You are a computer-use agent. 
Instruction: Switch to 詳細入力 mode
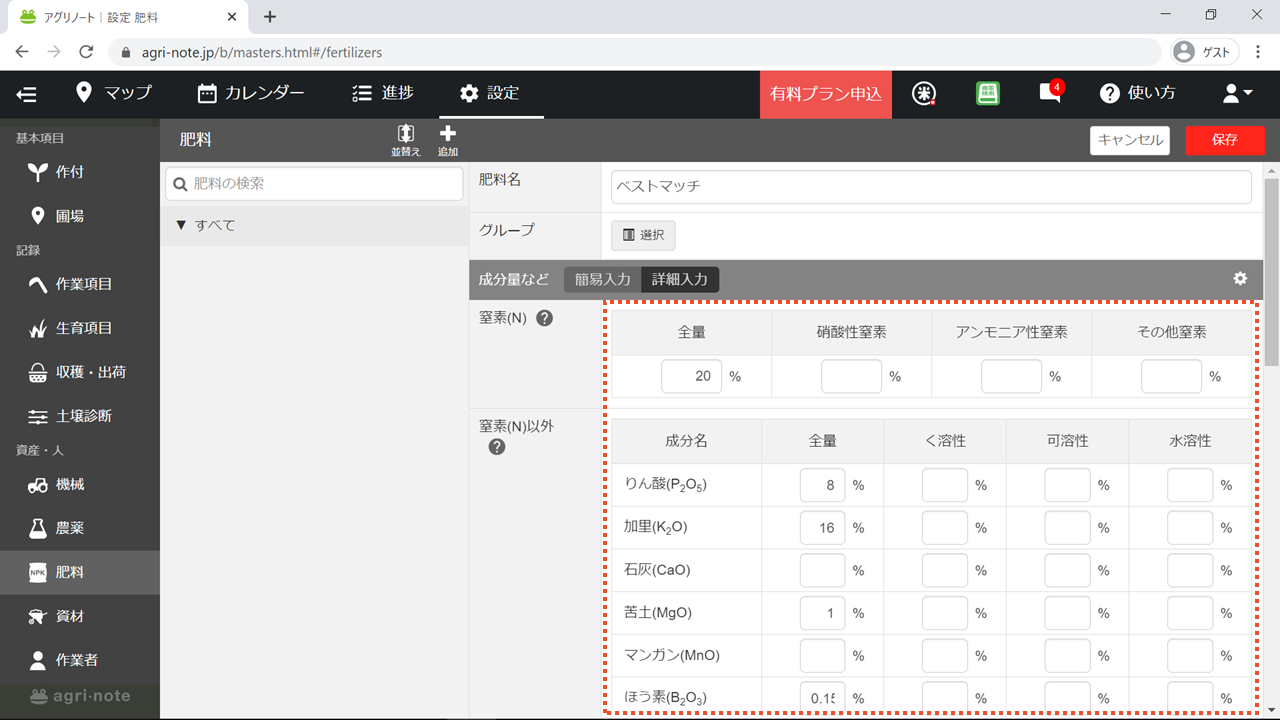pyautogui.click(x=680, y=279)
